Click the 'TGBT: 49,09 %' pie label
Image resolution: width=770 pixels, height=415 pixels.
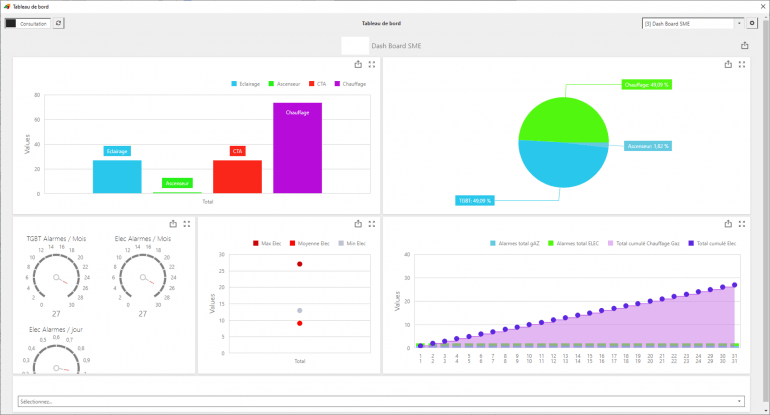(474, 200)
